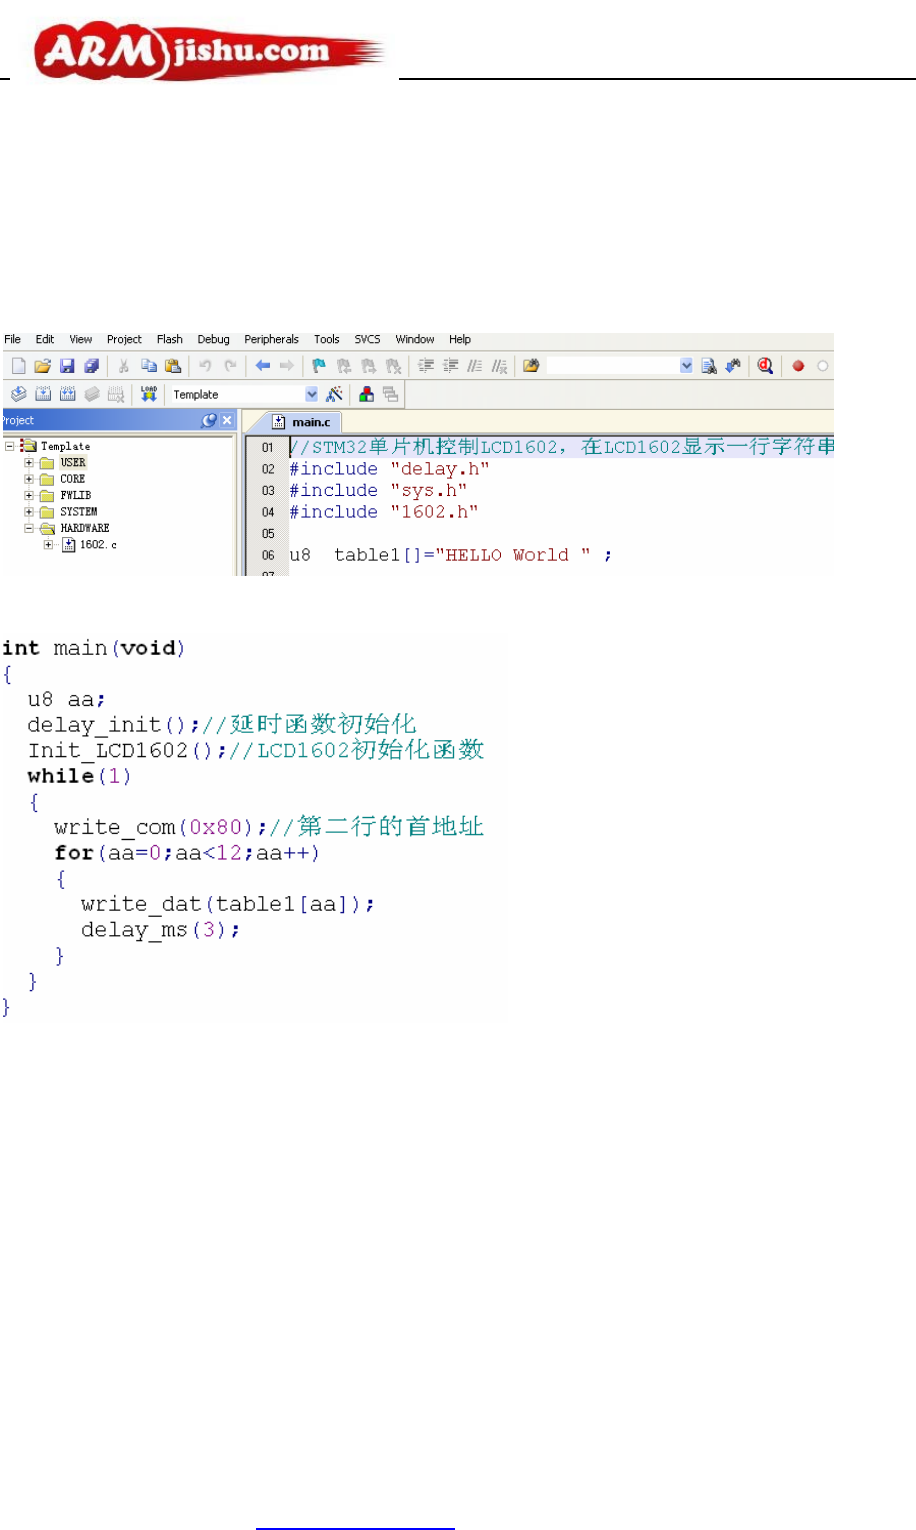Viewport: 916px width, 1530px height.
Task: Download to flash with the LOAD icon
Action: coord(149,394)
